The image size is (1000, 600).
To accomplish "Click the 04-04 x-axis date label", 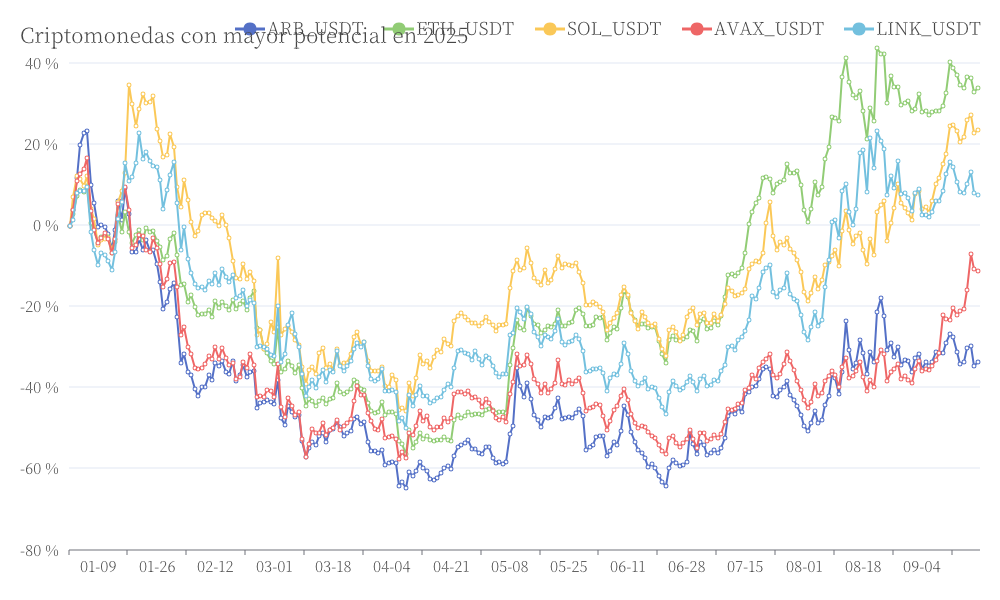I will pyautogui.click(x=392, y=567).
